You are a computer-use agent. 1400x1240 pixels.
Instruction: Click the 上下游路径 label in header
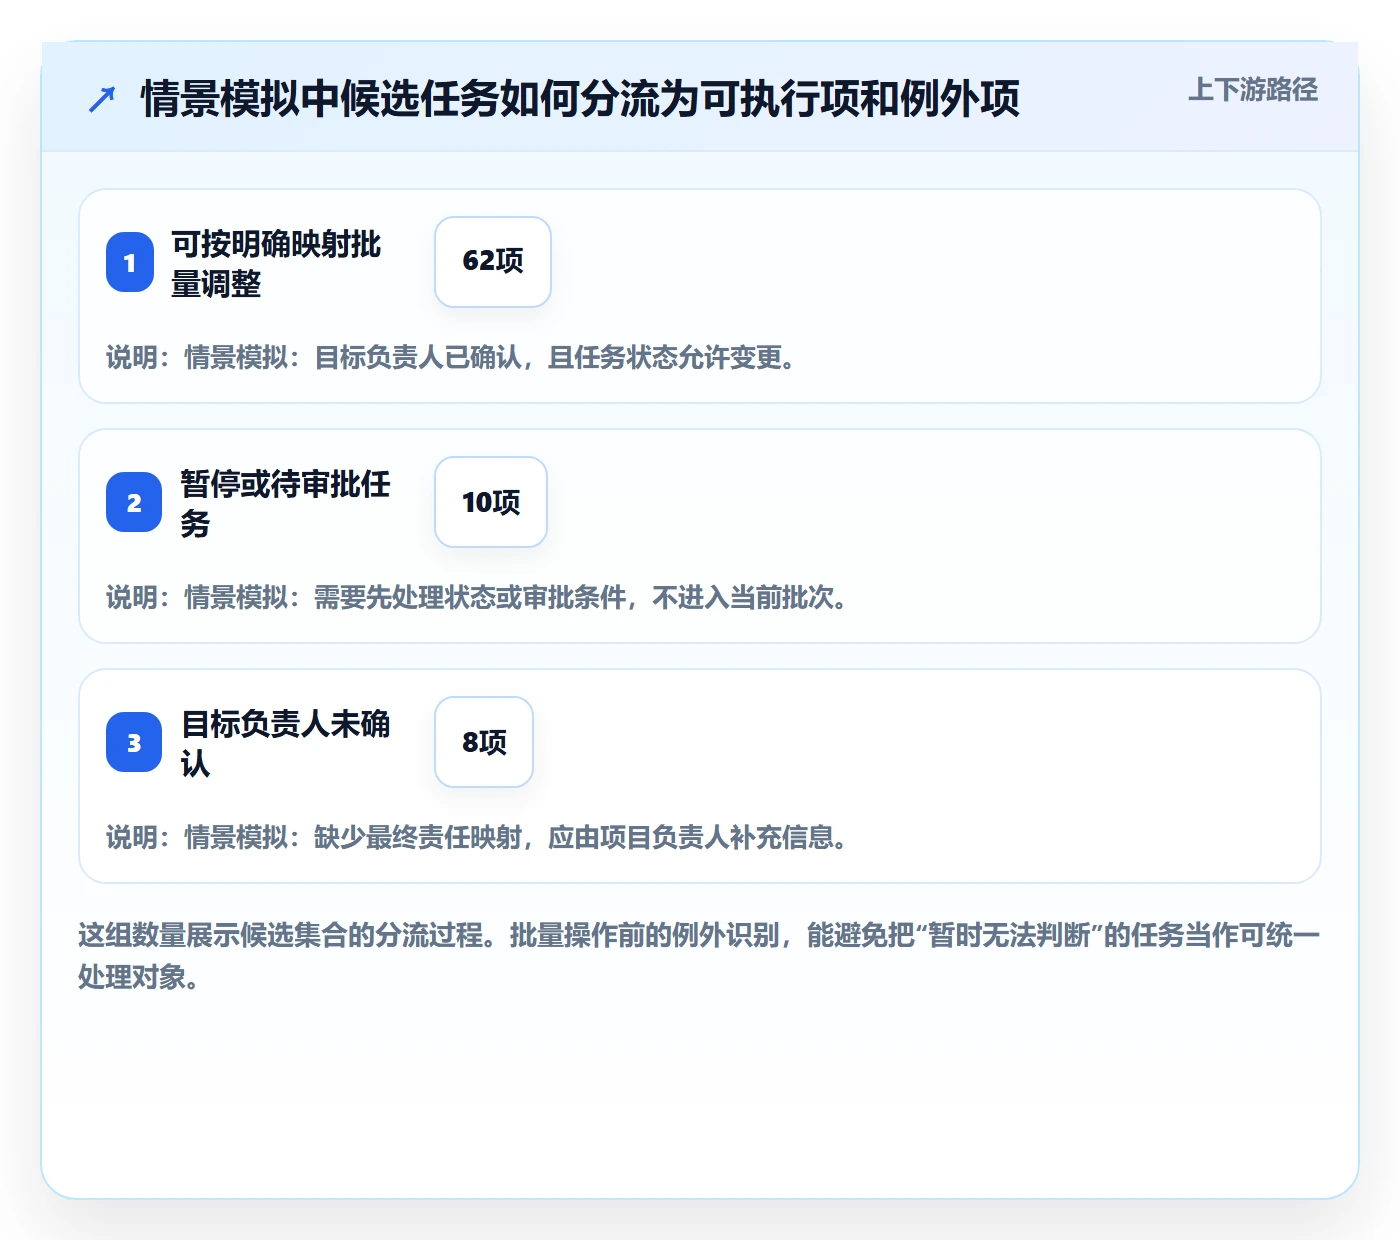(1253, 90)
